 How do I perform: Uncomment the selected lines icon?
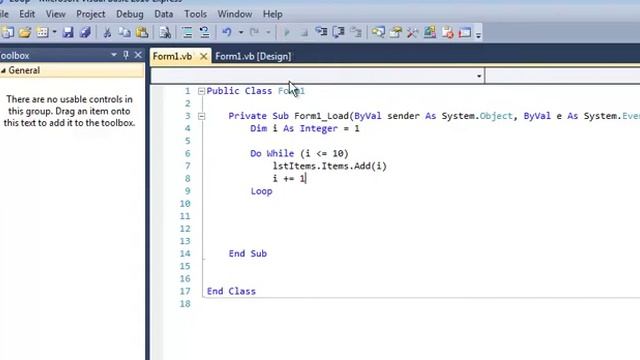[204, 32]
